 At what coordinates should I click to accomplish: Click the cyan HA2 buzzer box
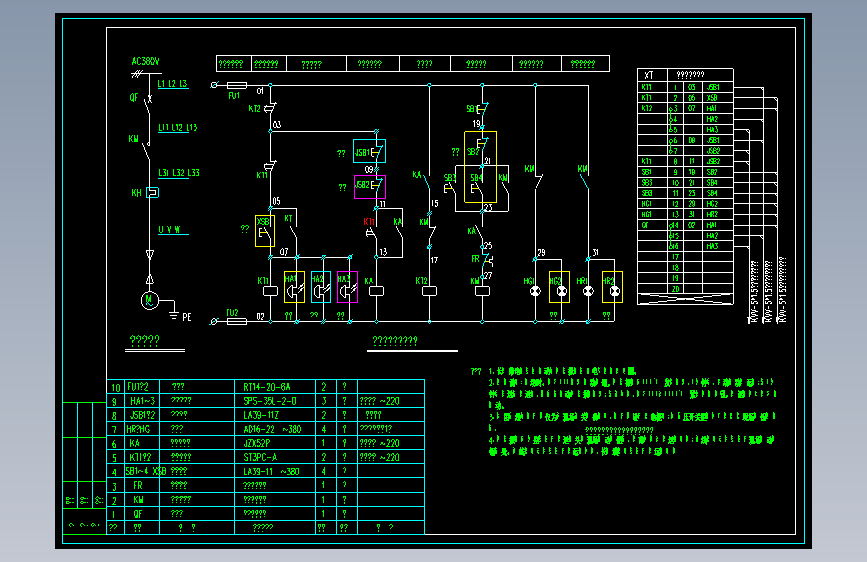(x=321, y=287)
